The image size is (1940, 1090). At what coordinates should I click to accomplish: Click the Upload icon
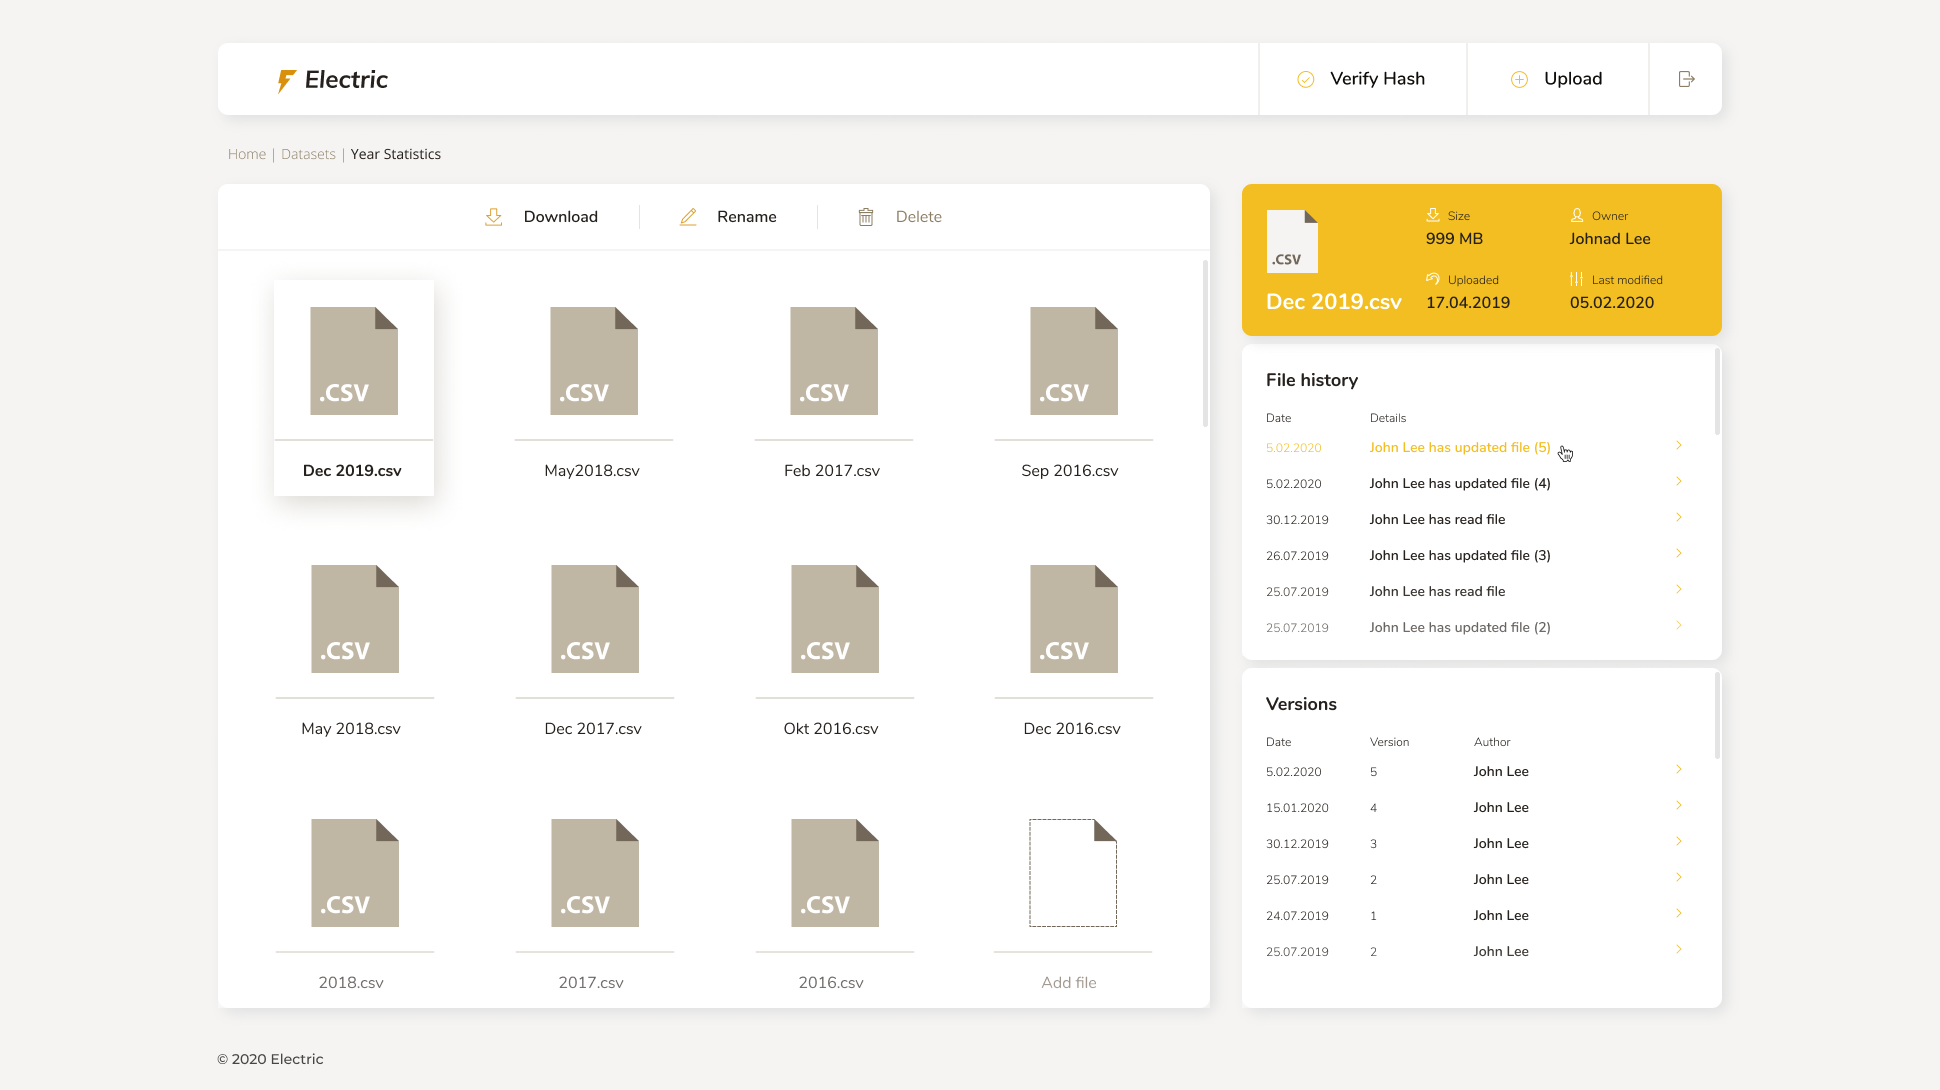pyautogui.click(x=1518, y=79)
